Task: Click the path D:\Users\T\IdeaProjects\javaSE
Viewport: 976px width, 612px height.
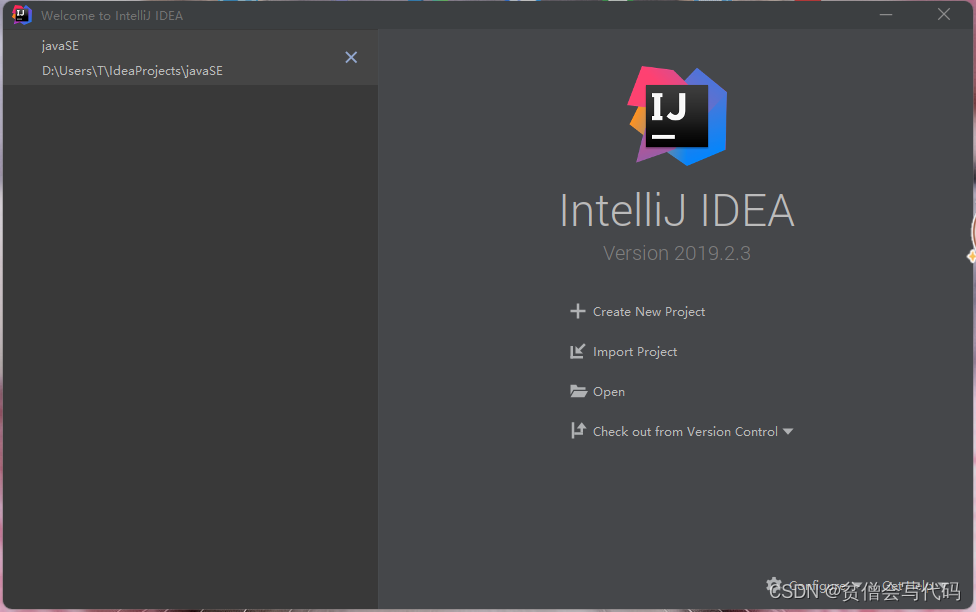Action: pyautogui.click(x=132, y=71)
